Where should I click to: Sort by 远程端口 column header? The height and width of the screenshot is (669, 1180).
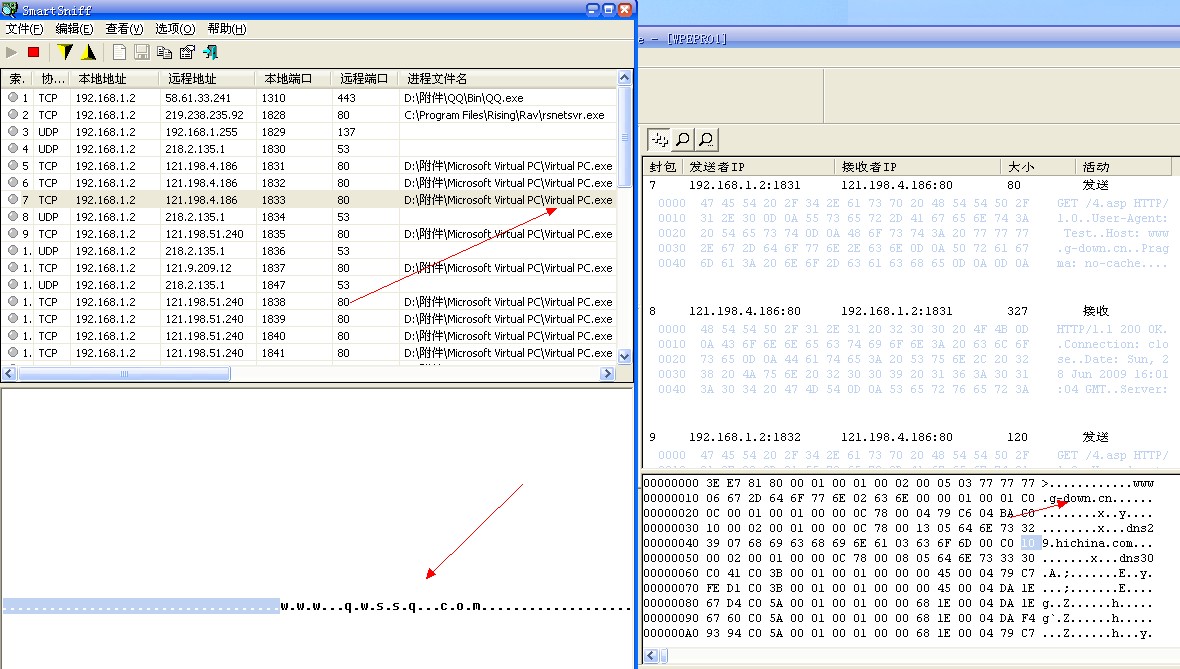(x=364, y=78)
